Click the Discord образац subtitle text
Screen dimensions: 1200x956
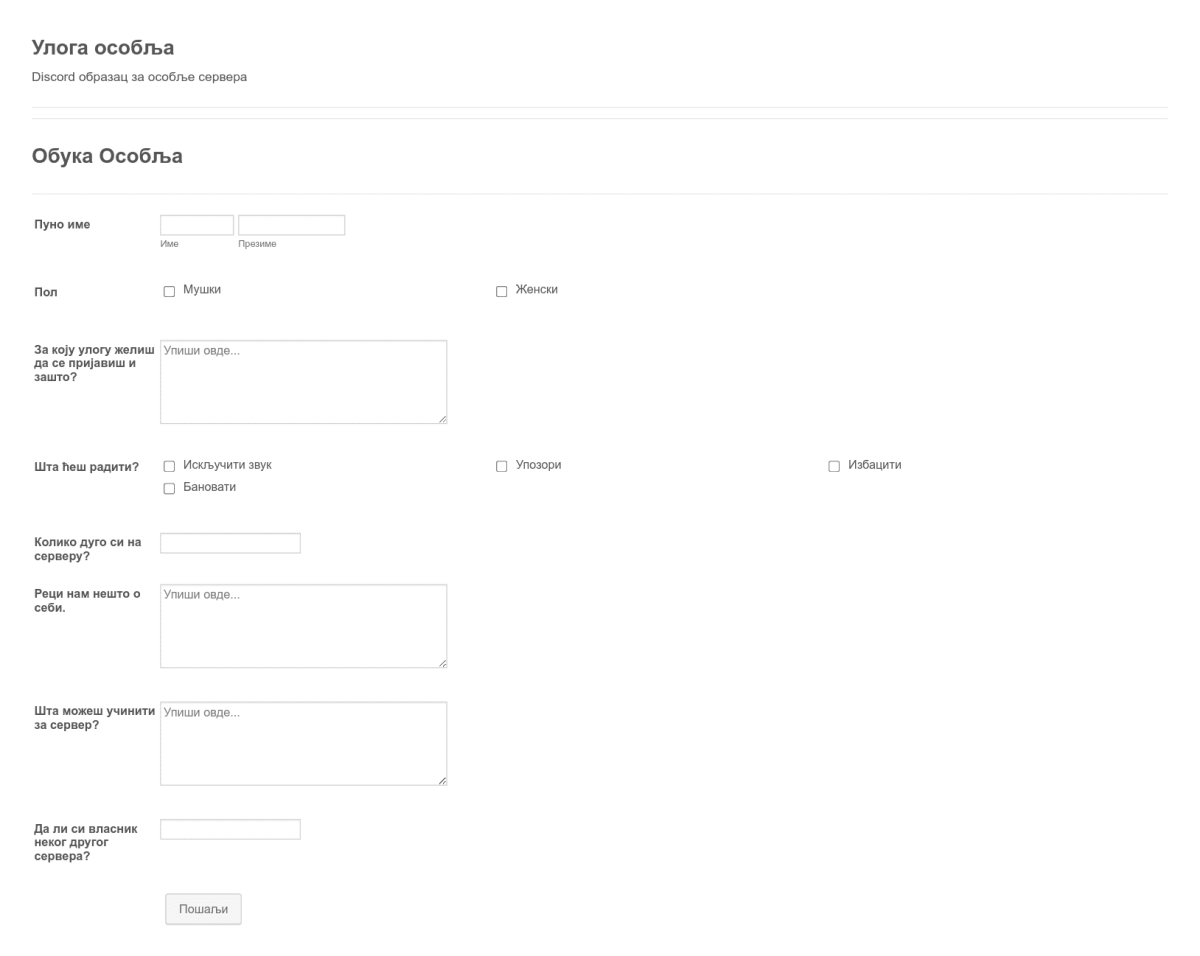(141, 74)
